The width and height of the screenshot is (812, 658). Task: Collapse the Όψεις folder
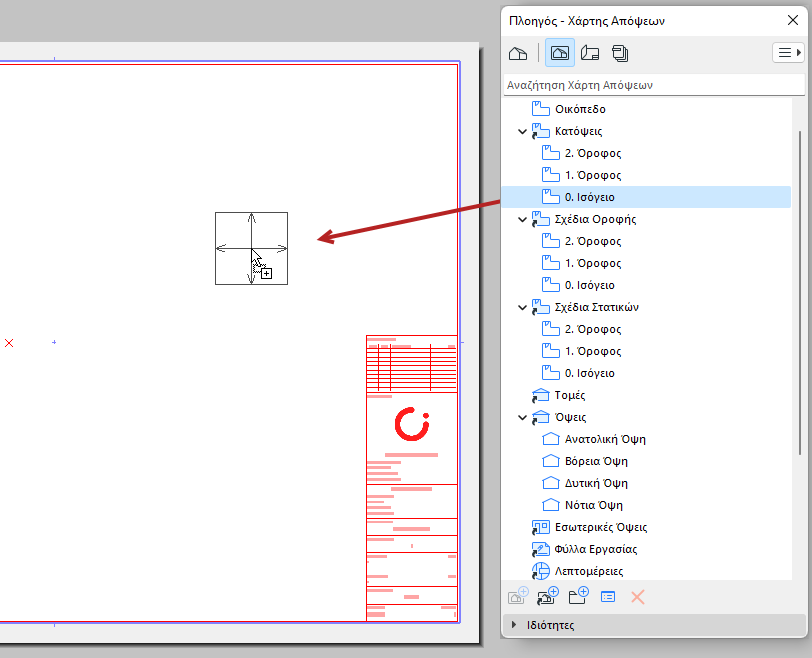pos(522,417)
